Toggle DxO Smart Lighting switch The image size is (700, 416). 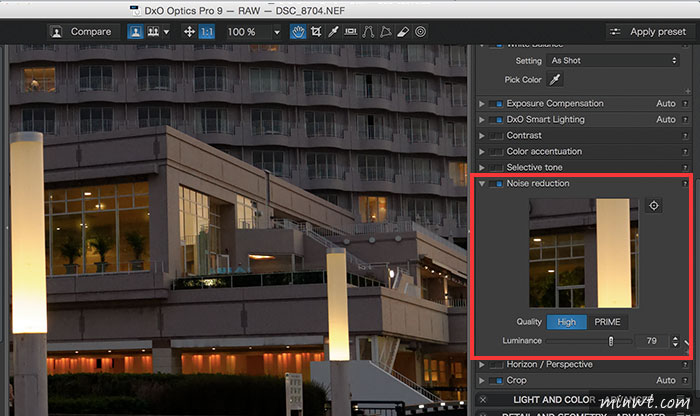click(496, 120)
